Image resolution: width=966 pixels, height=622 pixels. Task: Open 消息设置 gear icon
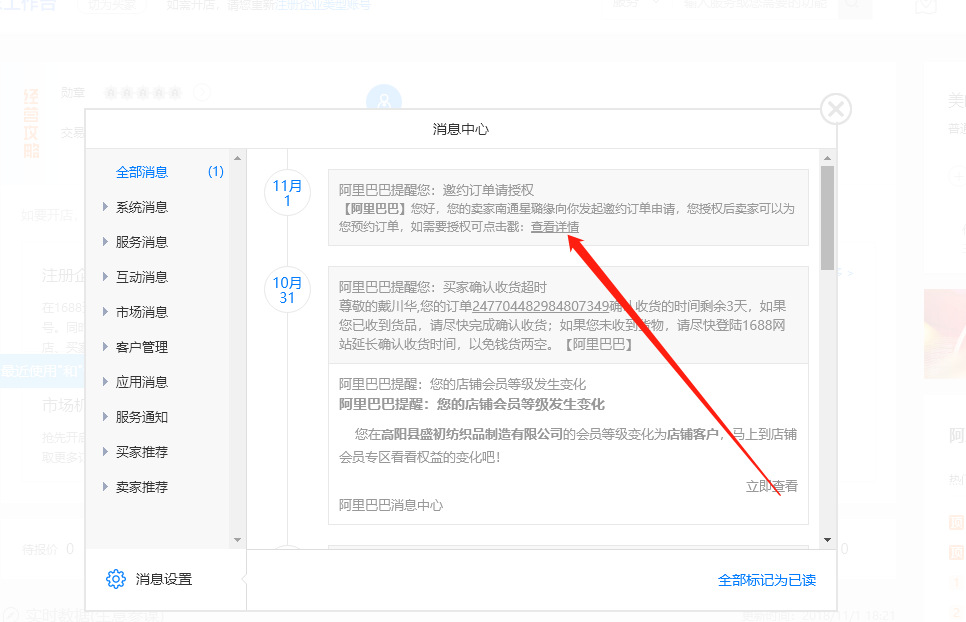click(116, 579)
